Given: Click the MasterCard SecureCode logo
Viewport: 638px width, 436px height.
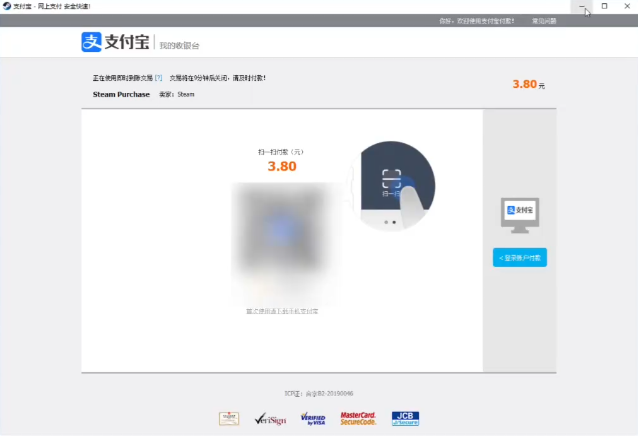Looking at the screenshot, I should pos(358,419).
